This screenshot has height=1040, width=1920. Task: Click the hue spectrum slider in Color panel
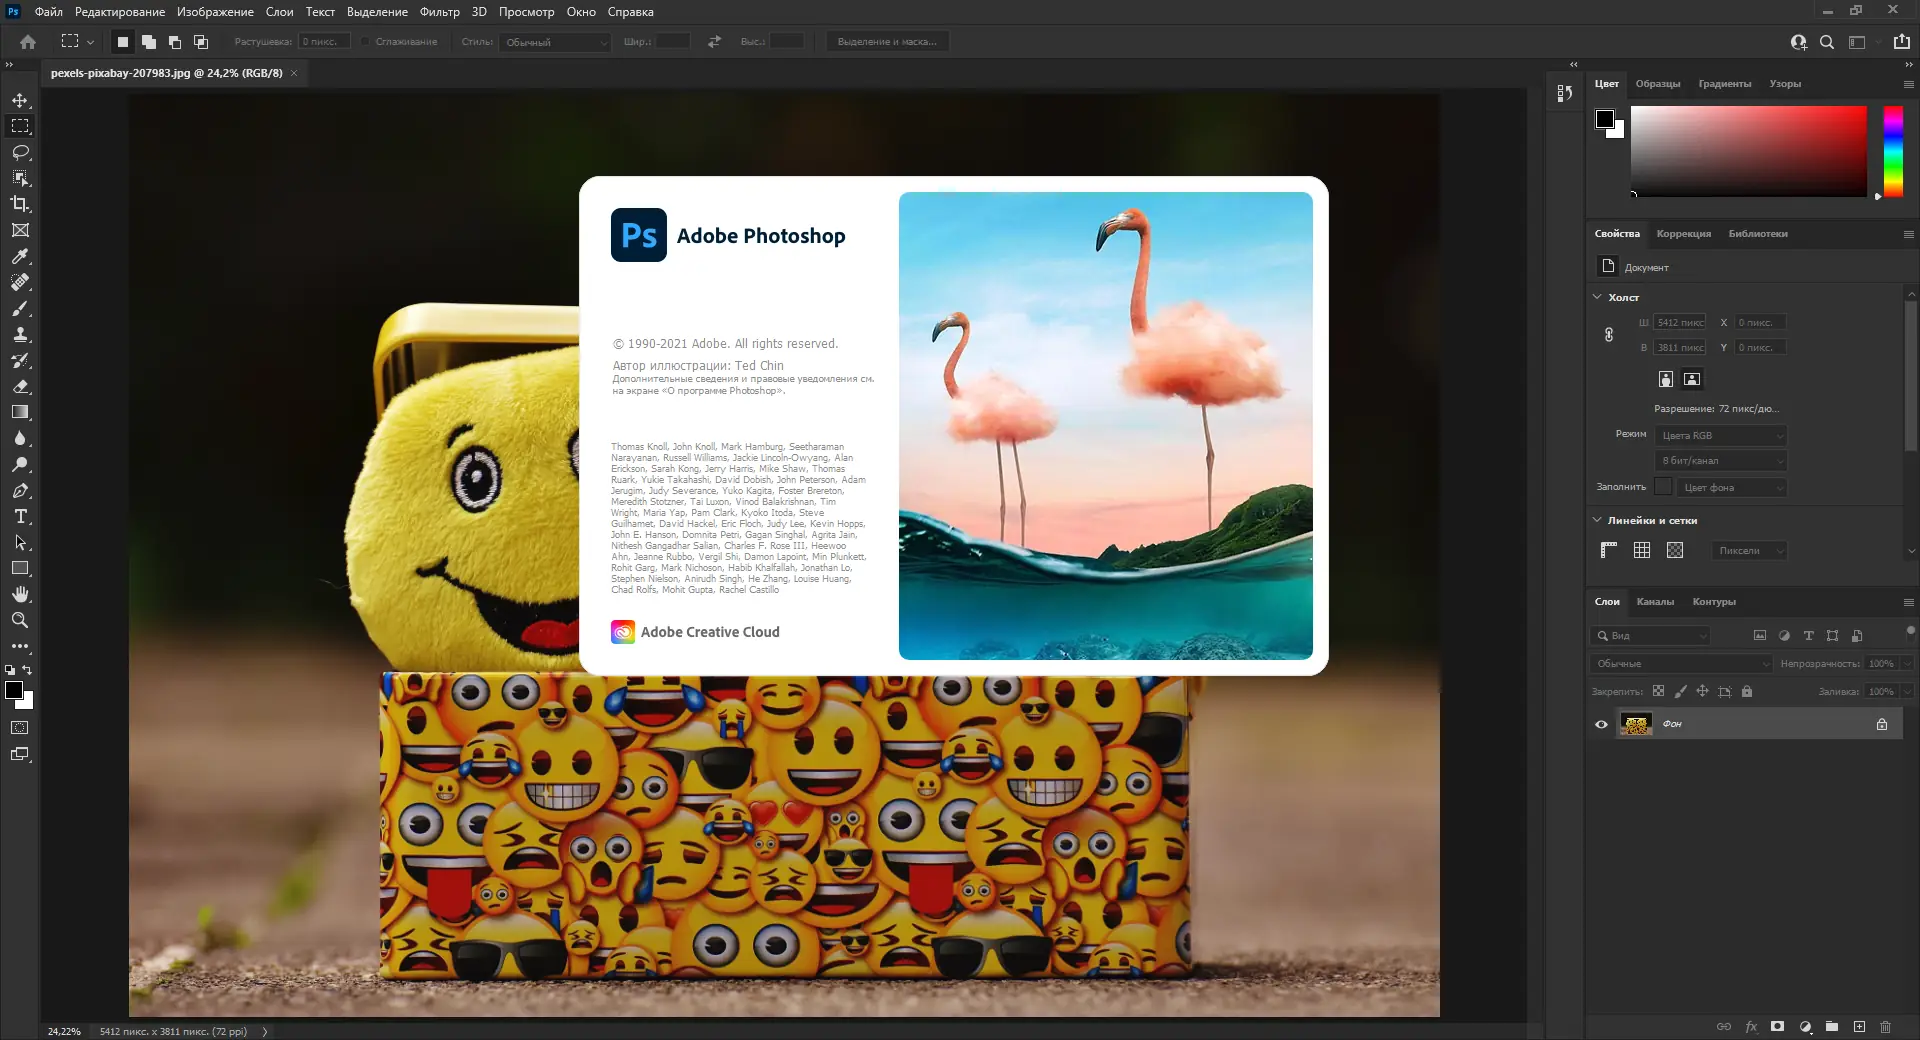1893,150
